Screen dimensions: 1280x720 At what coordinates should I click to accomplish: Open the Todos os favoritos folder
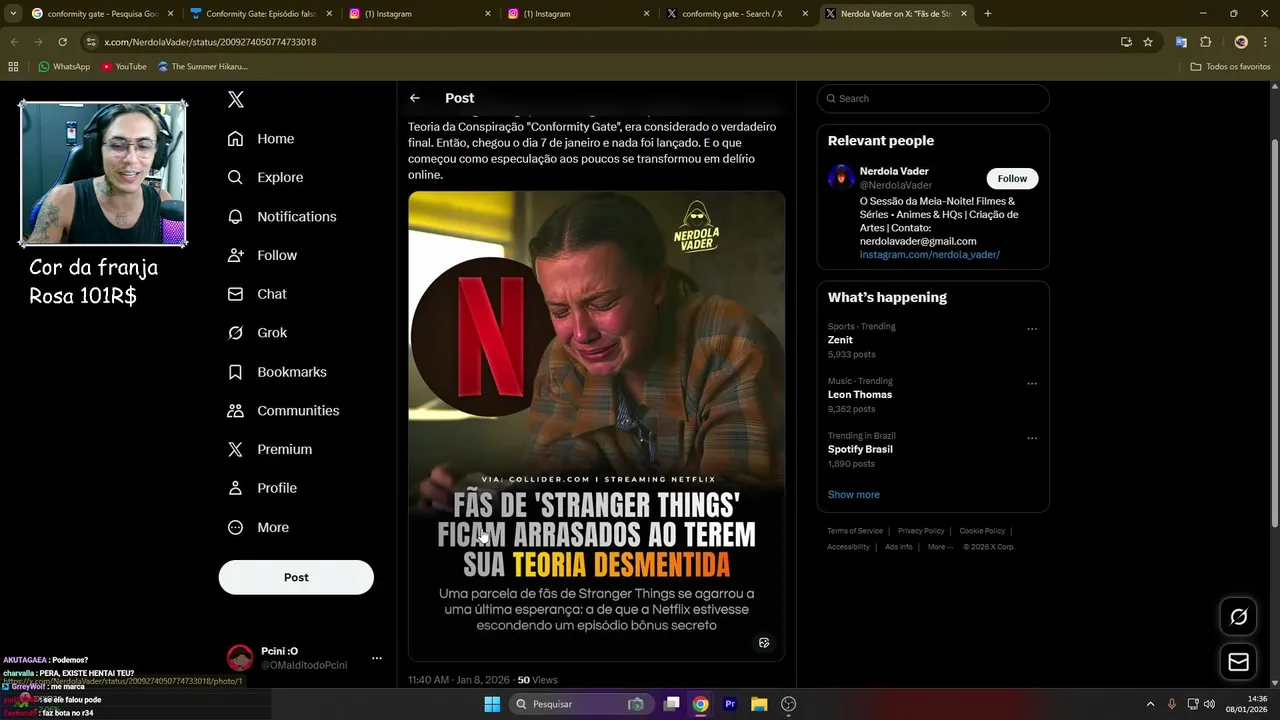pos(1230,67)
